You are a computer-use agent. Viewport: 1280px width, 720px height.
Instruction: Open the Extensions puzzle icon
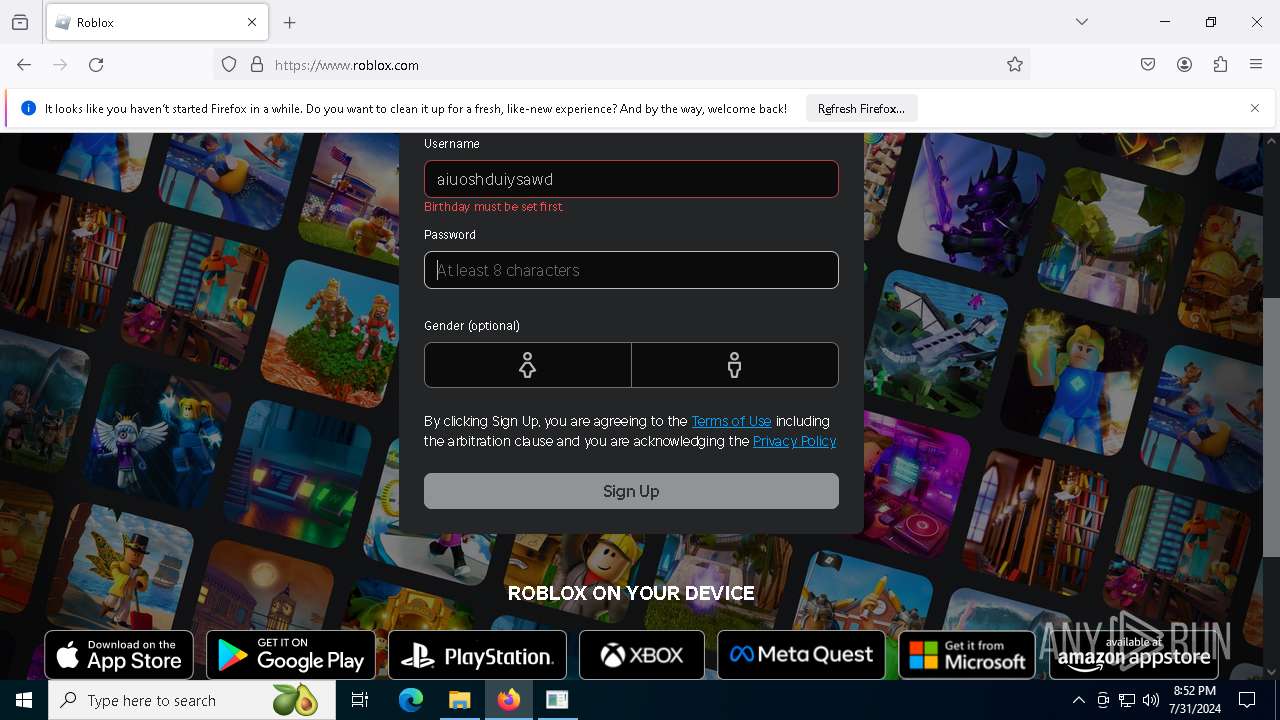click(1220, 65)
